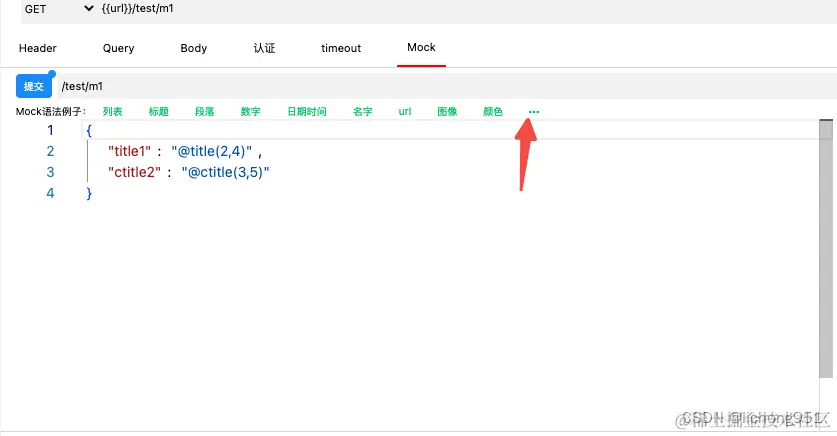The image size is (837, 436).
Task: Click the mock path field /test/m1
Action: click(x=447, y=86)
